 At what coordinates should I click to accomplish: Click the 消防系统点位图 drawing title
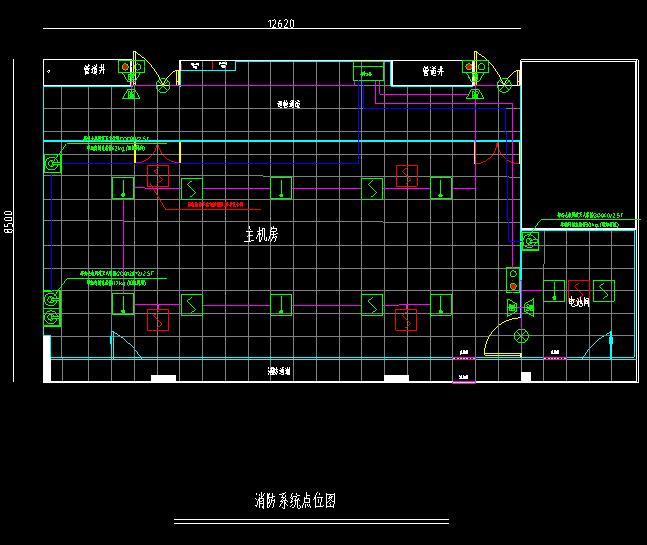[295, 501]
